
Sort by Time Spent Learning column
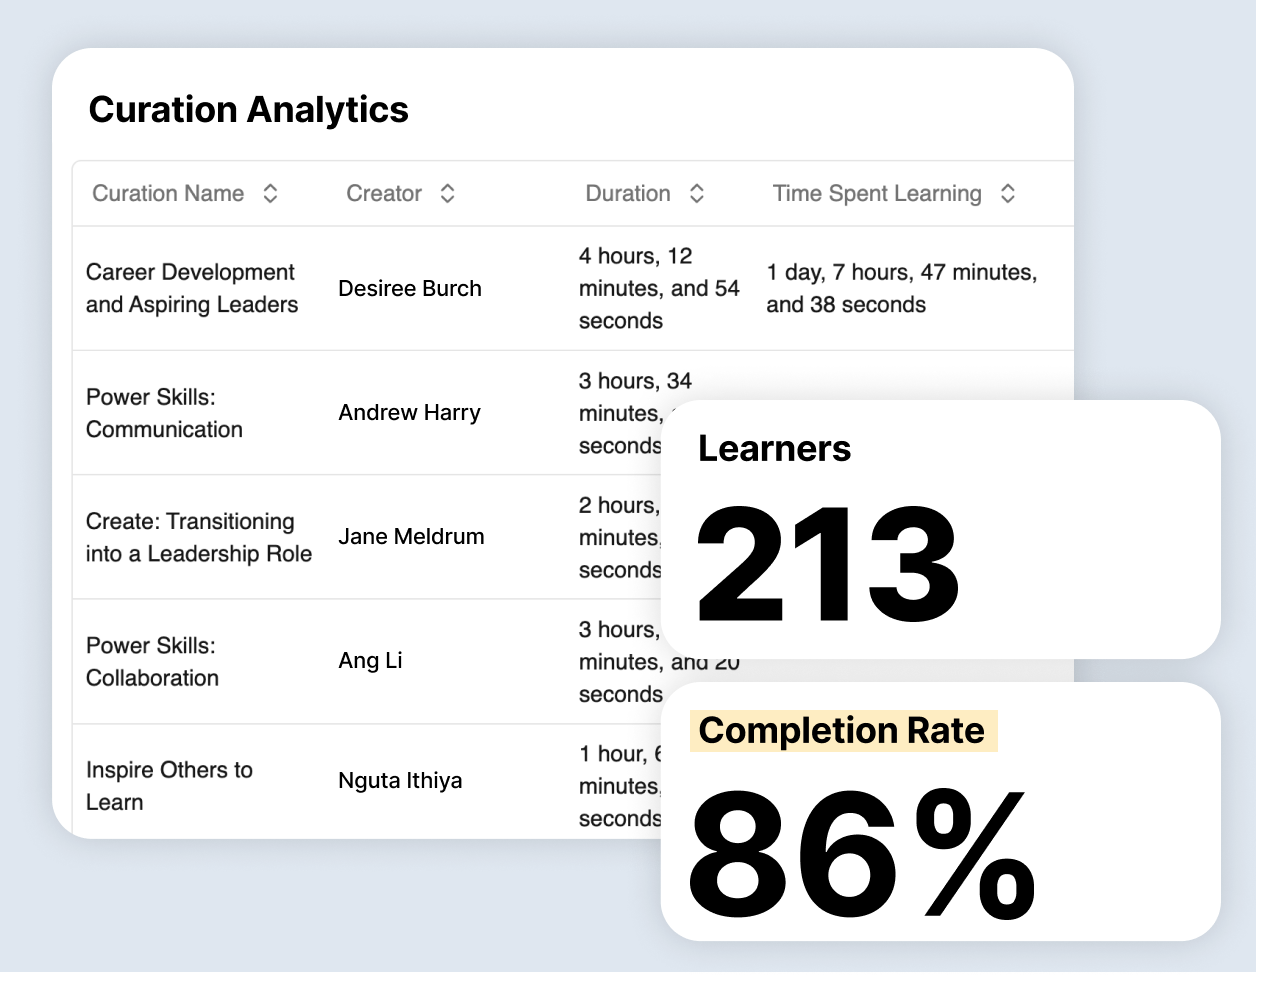(876, 193)
